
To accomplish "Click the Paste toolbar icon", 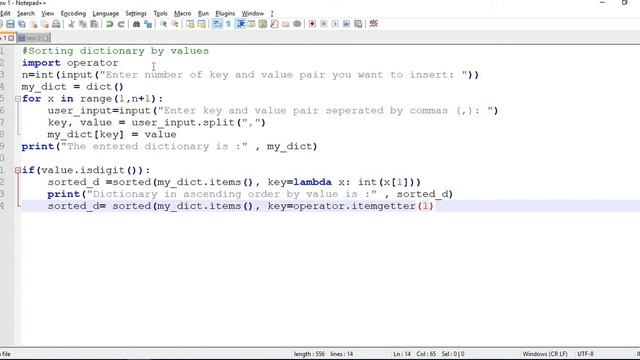I will pos(94,24).
